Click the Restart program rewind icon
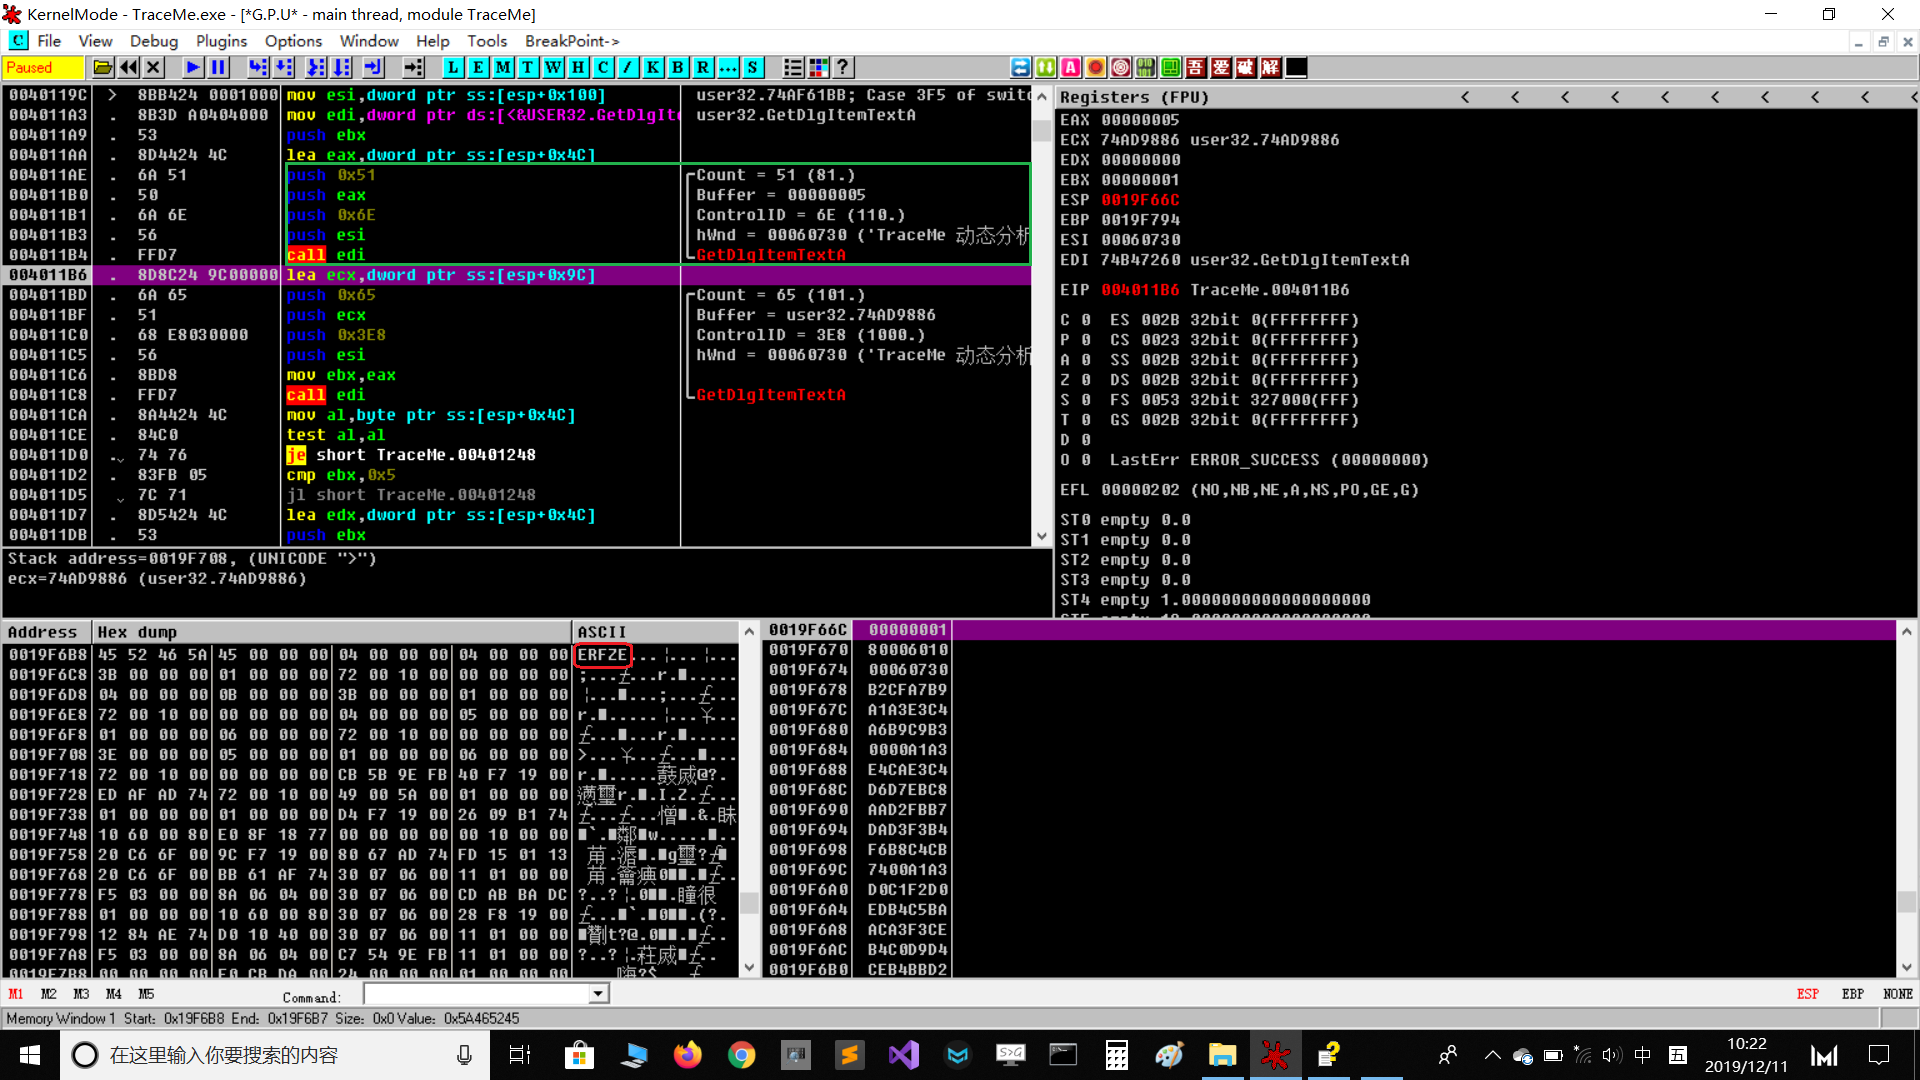Screen dimensions: 1920x1080 pyautogui.click(x=128, y=67)
